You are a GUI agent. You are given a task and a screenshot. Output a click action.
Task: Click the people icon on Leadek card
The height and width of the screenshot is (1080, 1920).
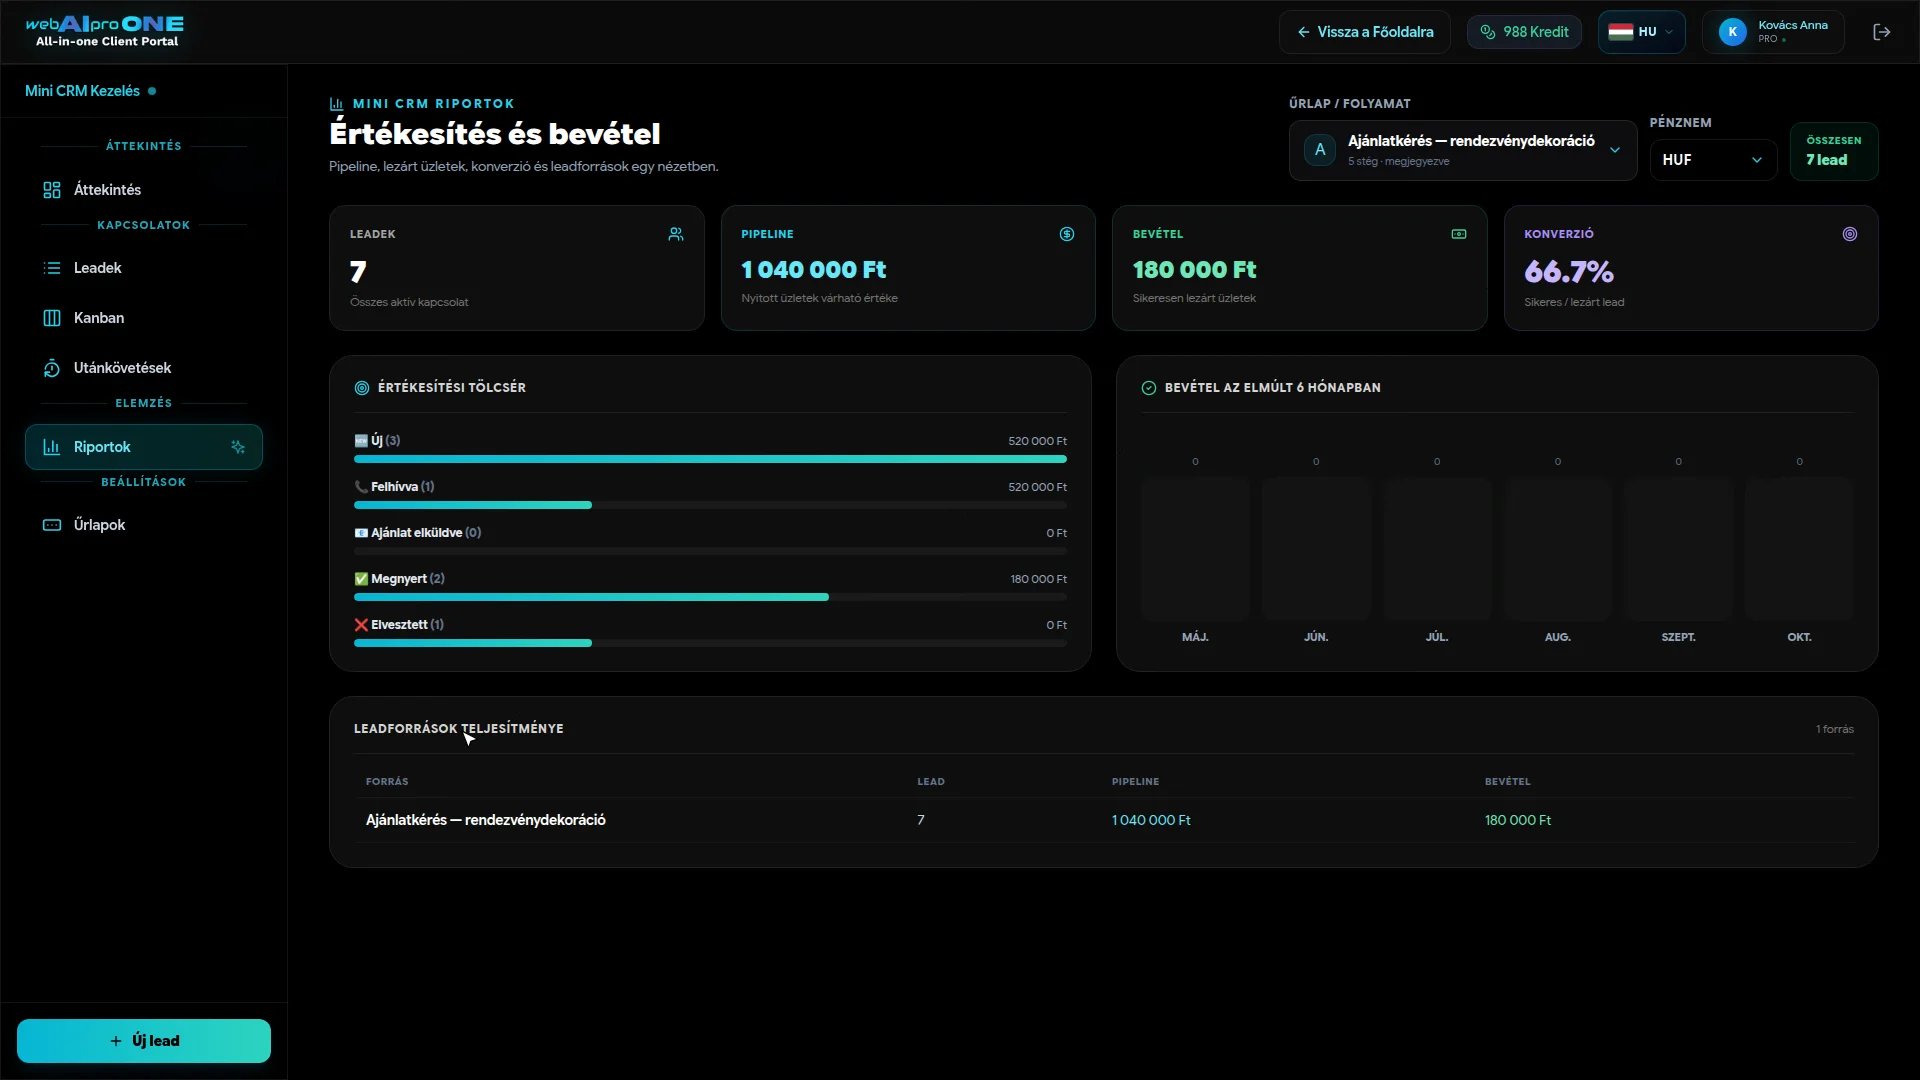[x=676, y=234]
